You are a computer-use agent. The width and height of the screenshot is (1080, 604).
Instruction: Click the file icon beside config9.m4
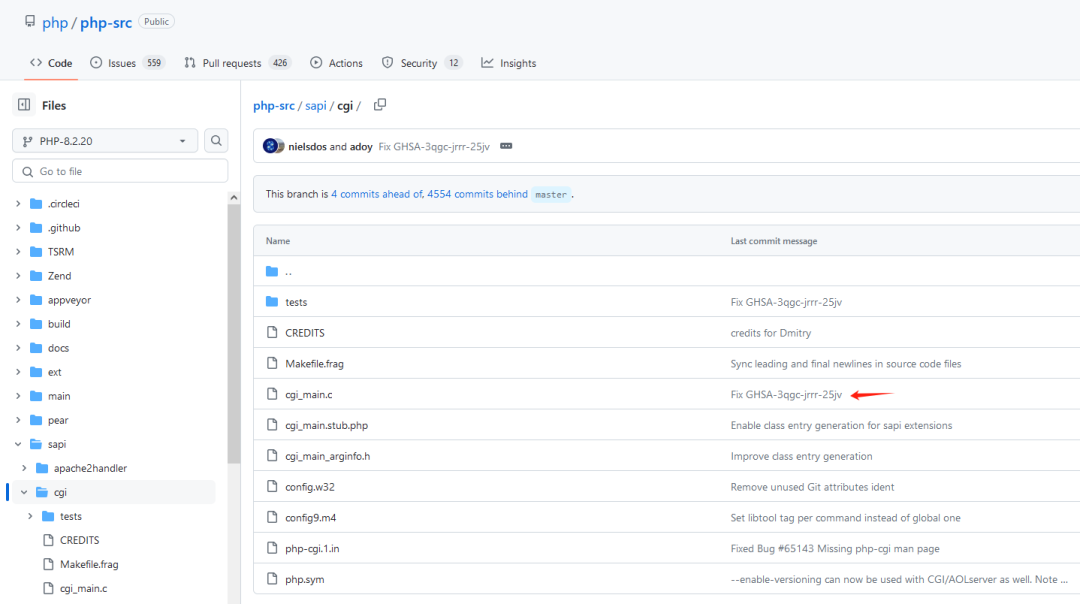[x=272, y=517]
